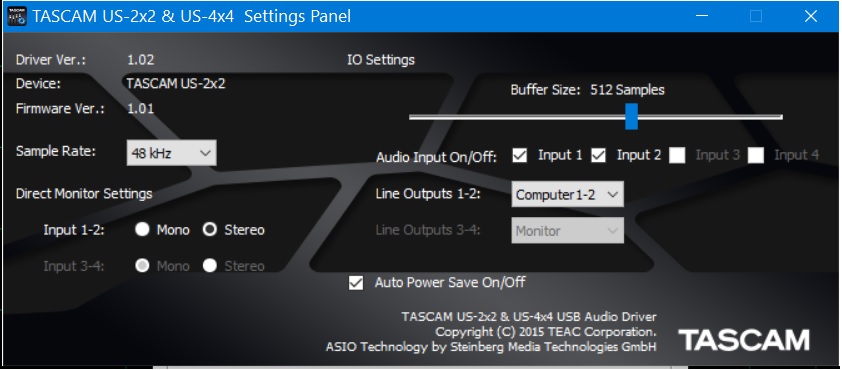Disable the Input 1 audio checkbox
Screen dimensions: 842x370
click(520, 156)
